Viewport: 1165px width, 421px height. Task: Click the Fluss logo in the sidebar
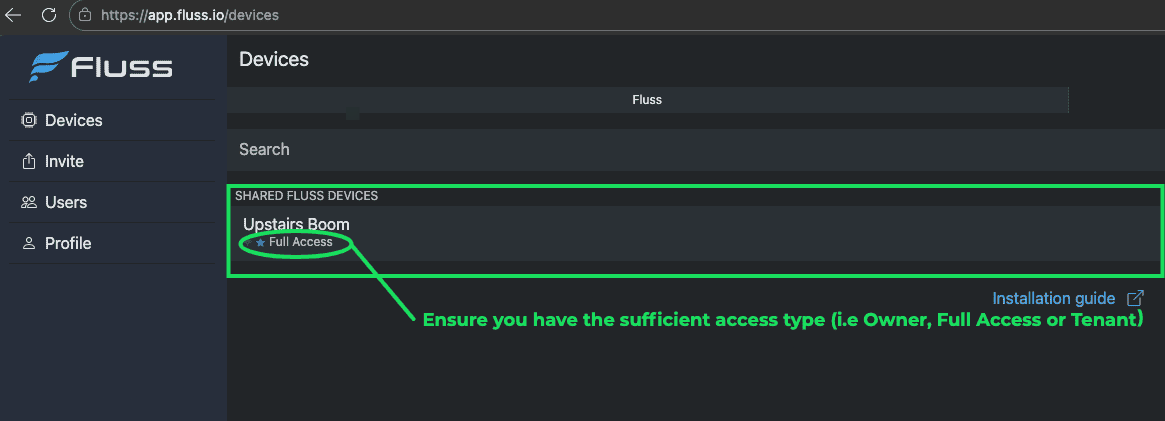[102, 67]
